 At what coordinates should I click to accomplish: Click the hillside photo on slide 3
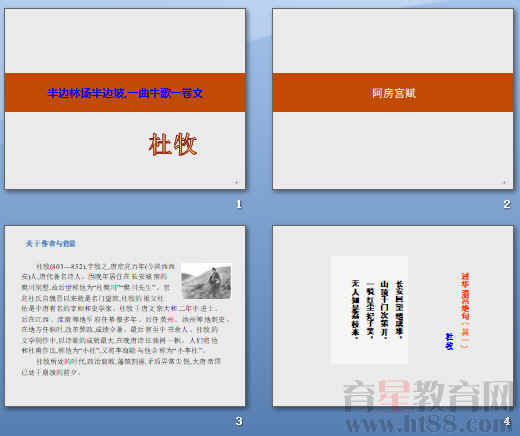[206, 281]
